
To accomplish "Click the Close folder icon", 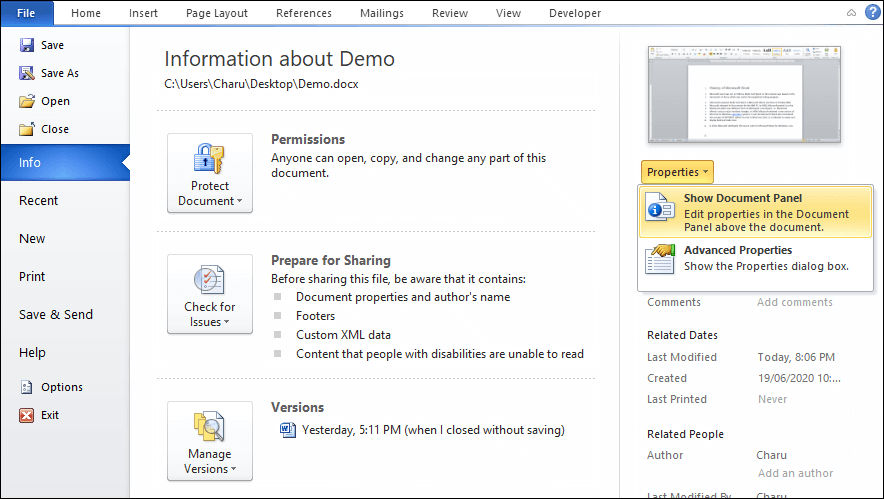I will (x=26, y=129).
